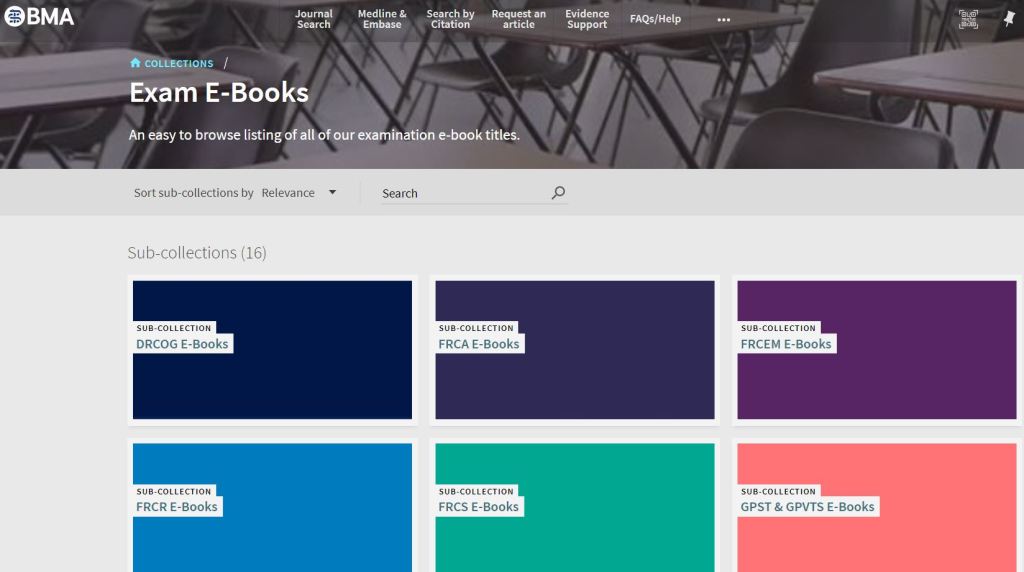Go to Search by Citation
The image size is (1024, 572).
pos(450,19)
